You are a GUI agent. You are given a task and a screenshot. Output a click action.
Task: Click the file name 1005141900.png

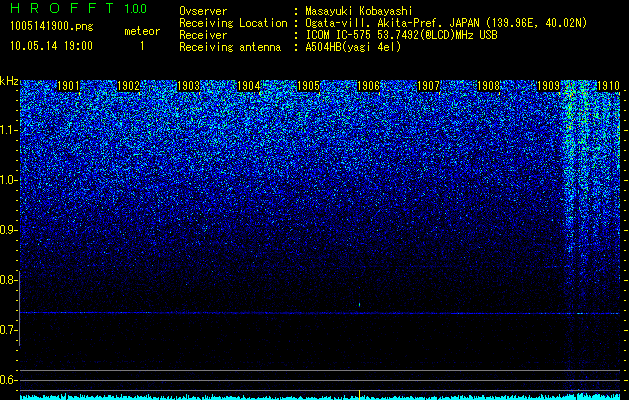52,27
